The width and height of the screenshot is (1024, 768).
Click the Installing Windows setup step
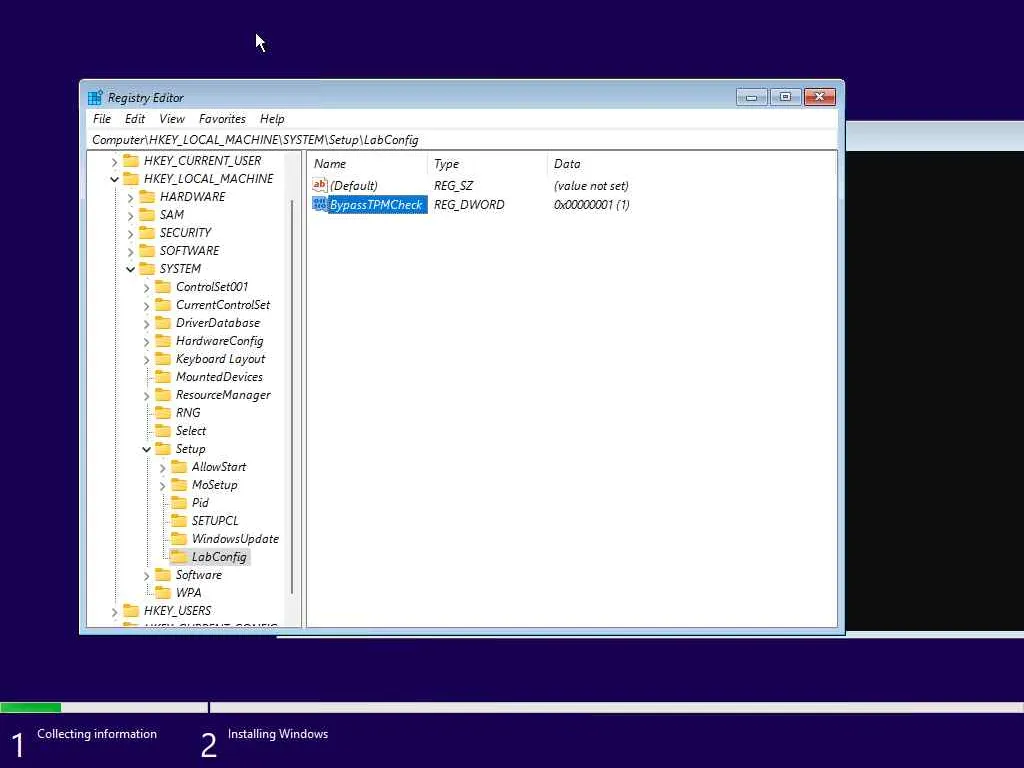[x=278, y=734]
